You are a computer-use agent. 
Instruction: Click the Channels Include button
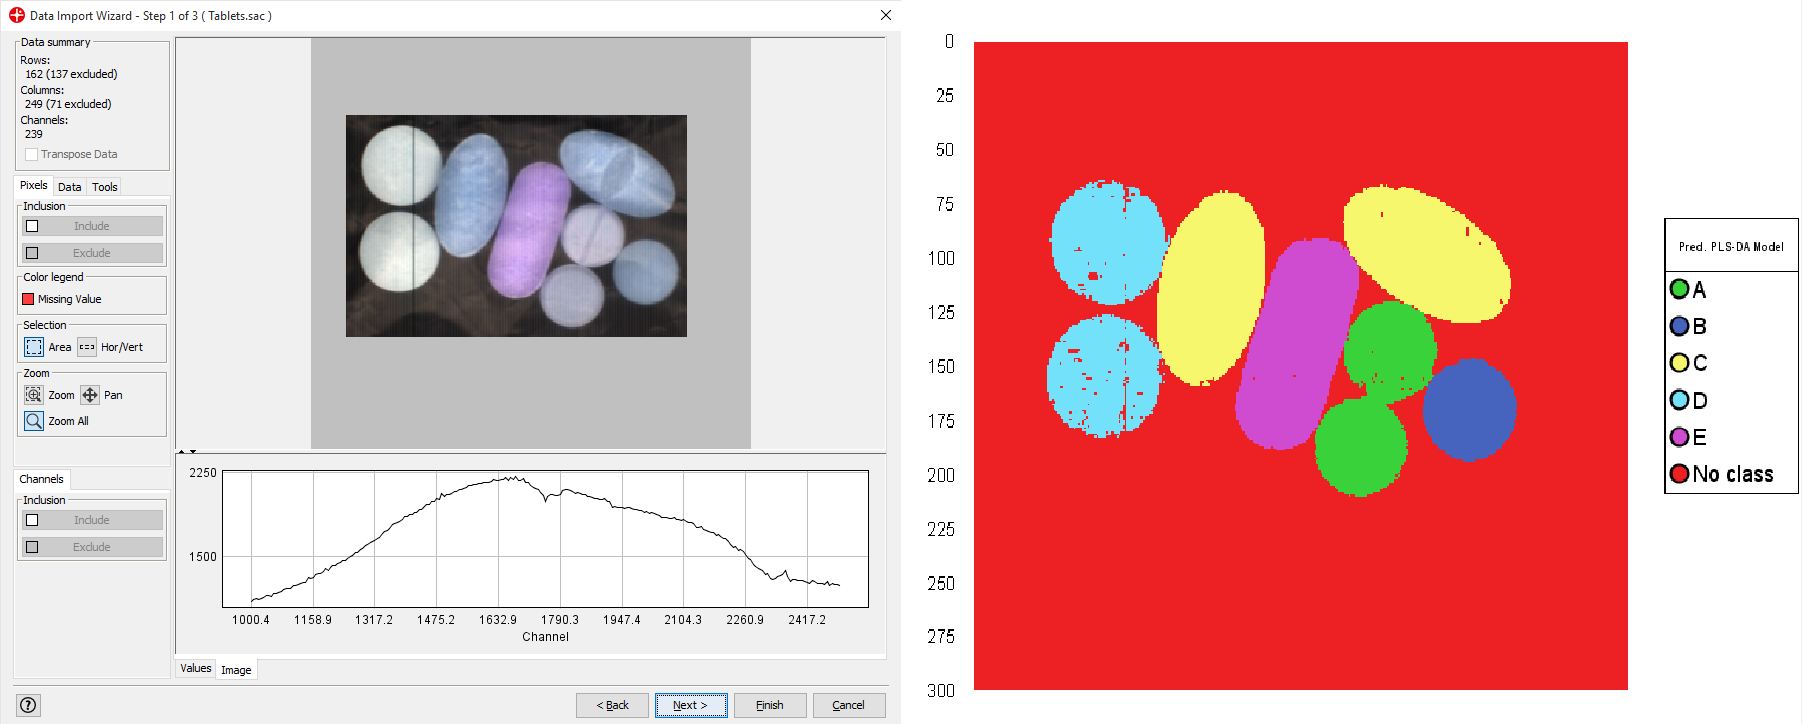pyautogui.click(x=92, y=520)
